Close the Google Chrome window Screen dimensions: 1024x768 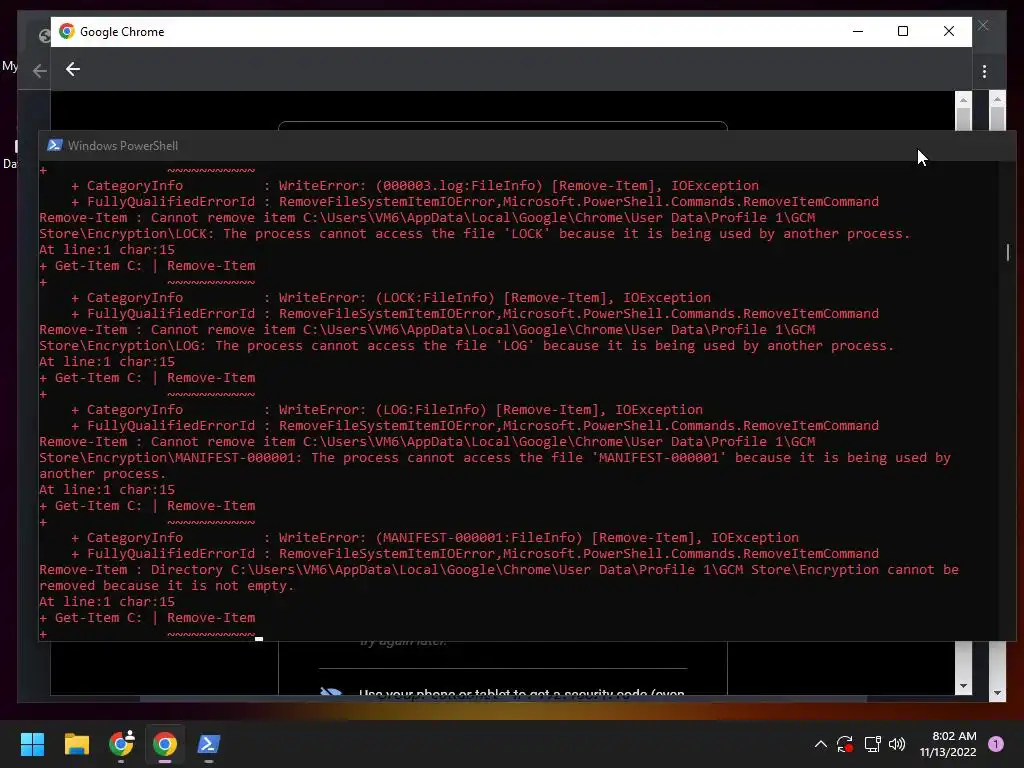pos(949,31)
